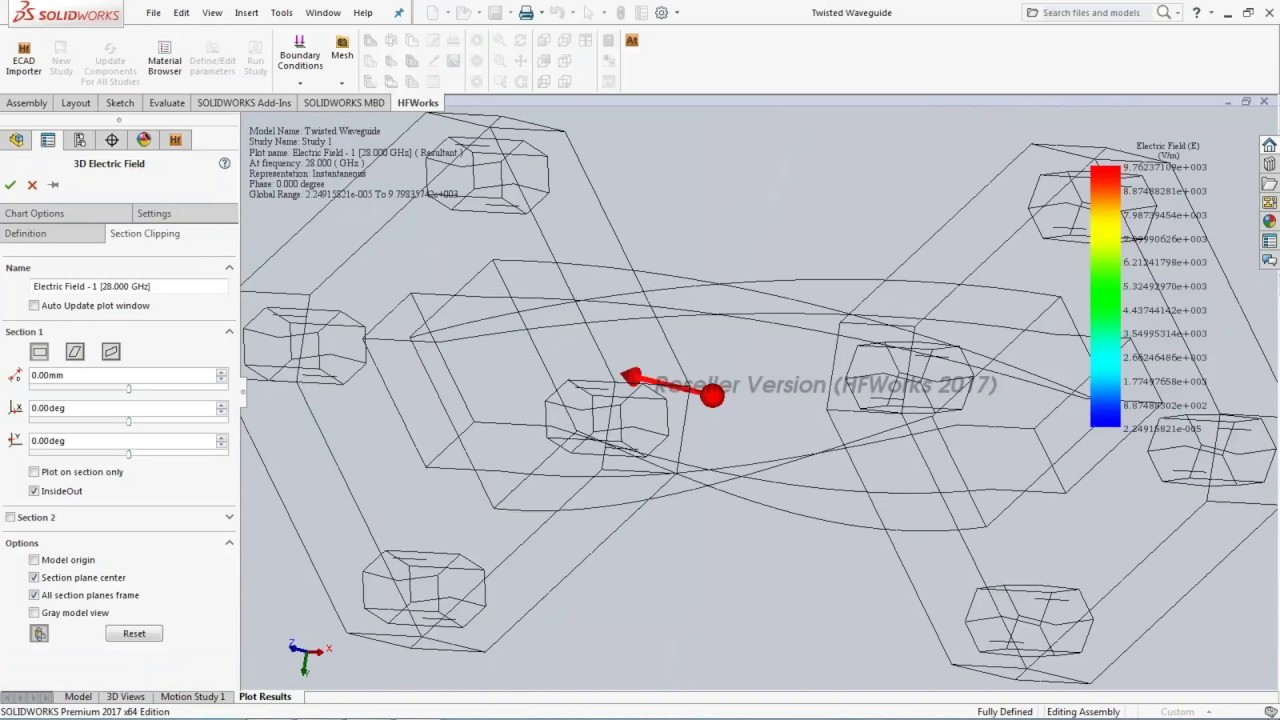Switch to the PropertyManager panel tab
Viewport: 1280px width, 720px height.
click(x=48, y=140)
